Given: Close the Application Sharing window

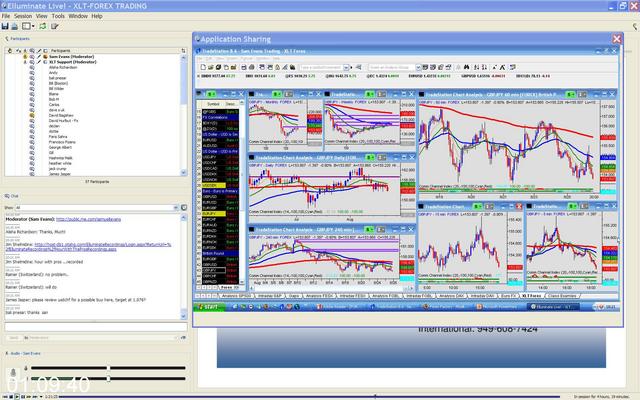Looking at the screenshot, I should tap(616, 39).
